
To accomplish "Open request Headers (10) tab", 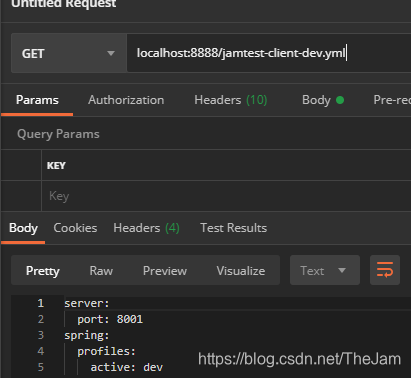I will (x=231, y=100).
